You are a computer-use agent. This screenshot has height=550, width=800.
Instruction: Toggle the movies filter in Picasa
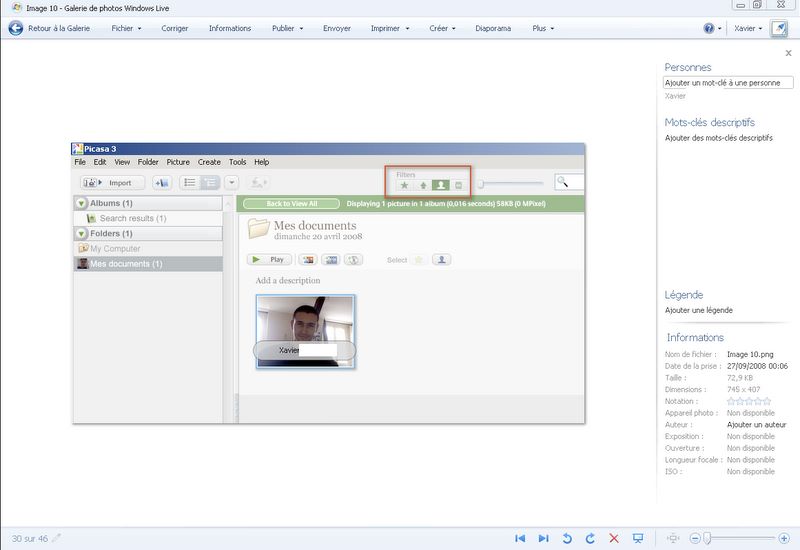click(x=458, y=185)
